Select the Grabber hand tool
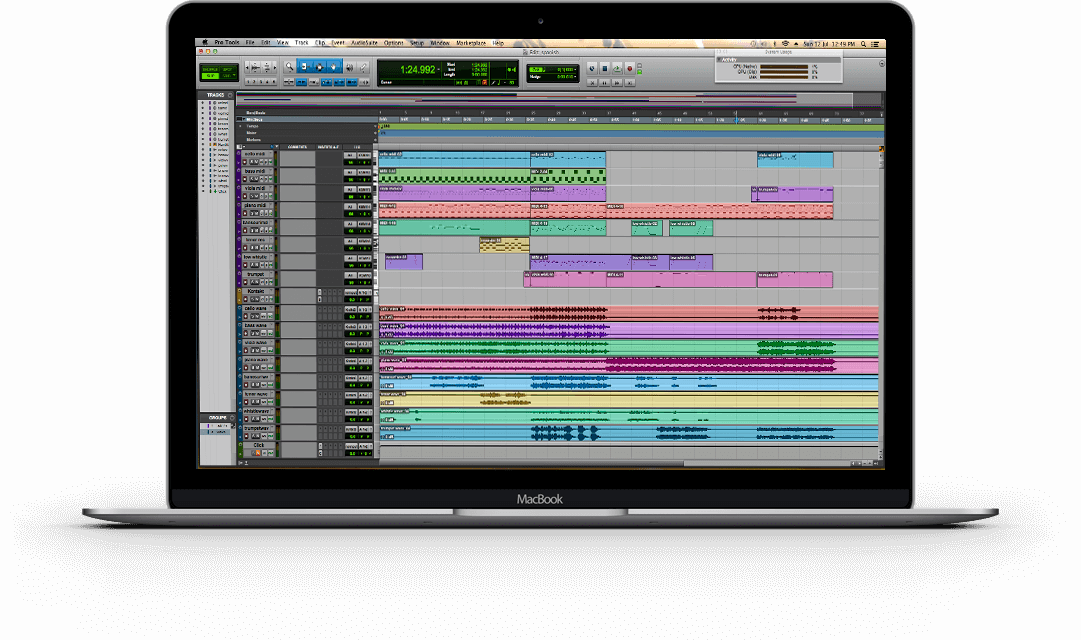The width and height of the screenshot is (1081, 640). (333, 67)
